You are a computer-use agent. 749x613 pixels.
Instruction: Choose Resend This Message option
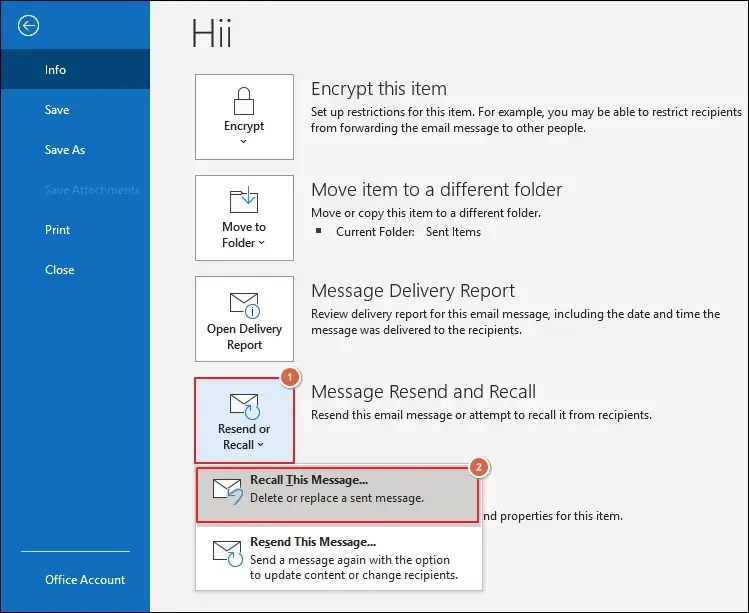click(x=339, y=558)
